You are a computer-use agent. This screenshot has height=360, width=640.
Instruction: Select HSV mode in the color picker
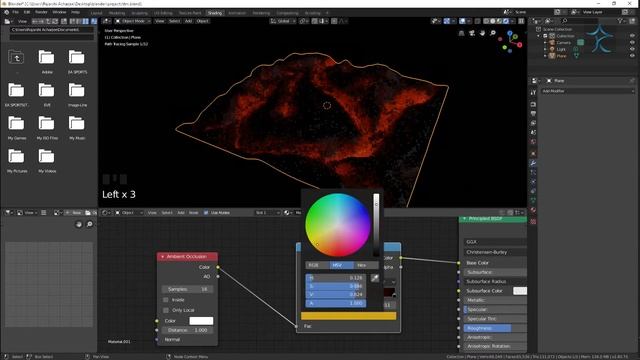342,265
